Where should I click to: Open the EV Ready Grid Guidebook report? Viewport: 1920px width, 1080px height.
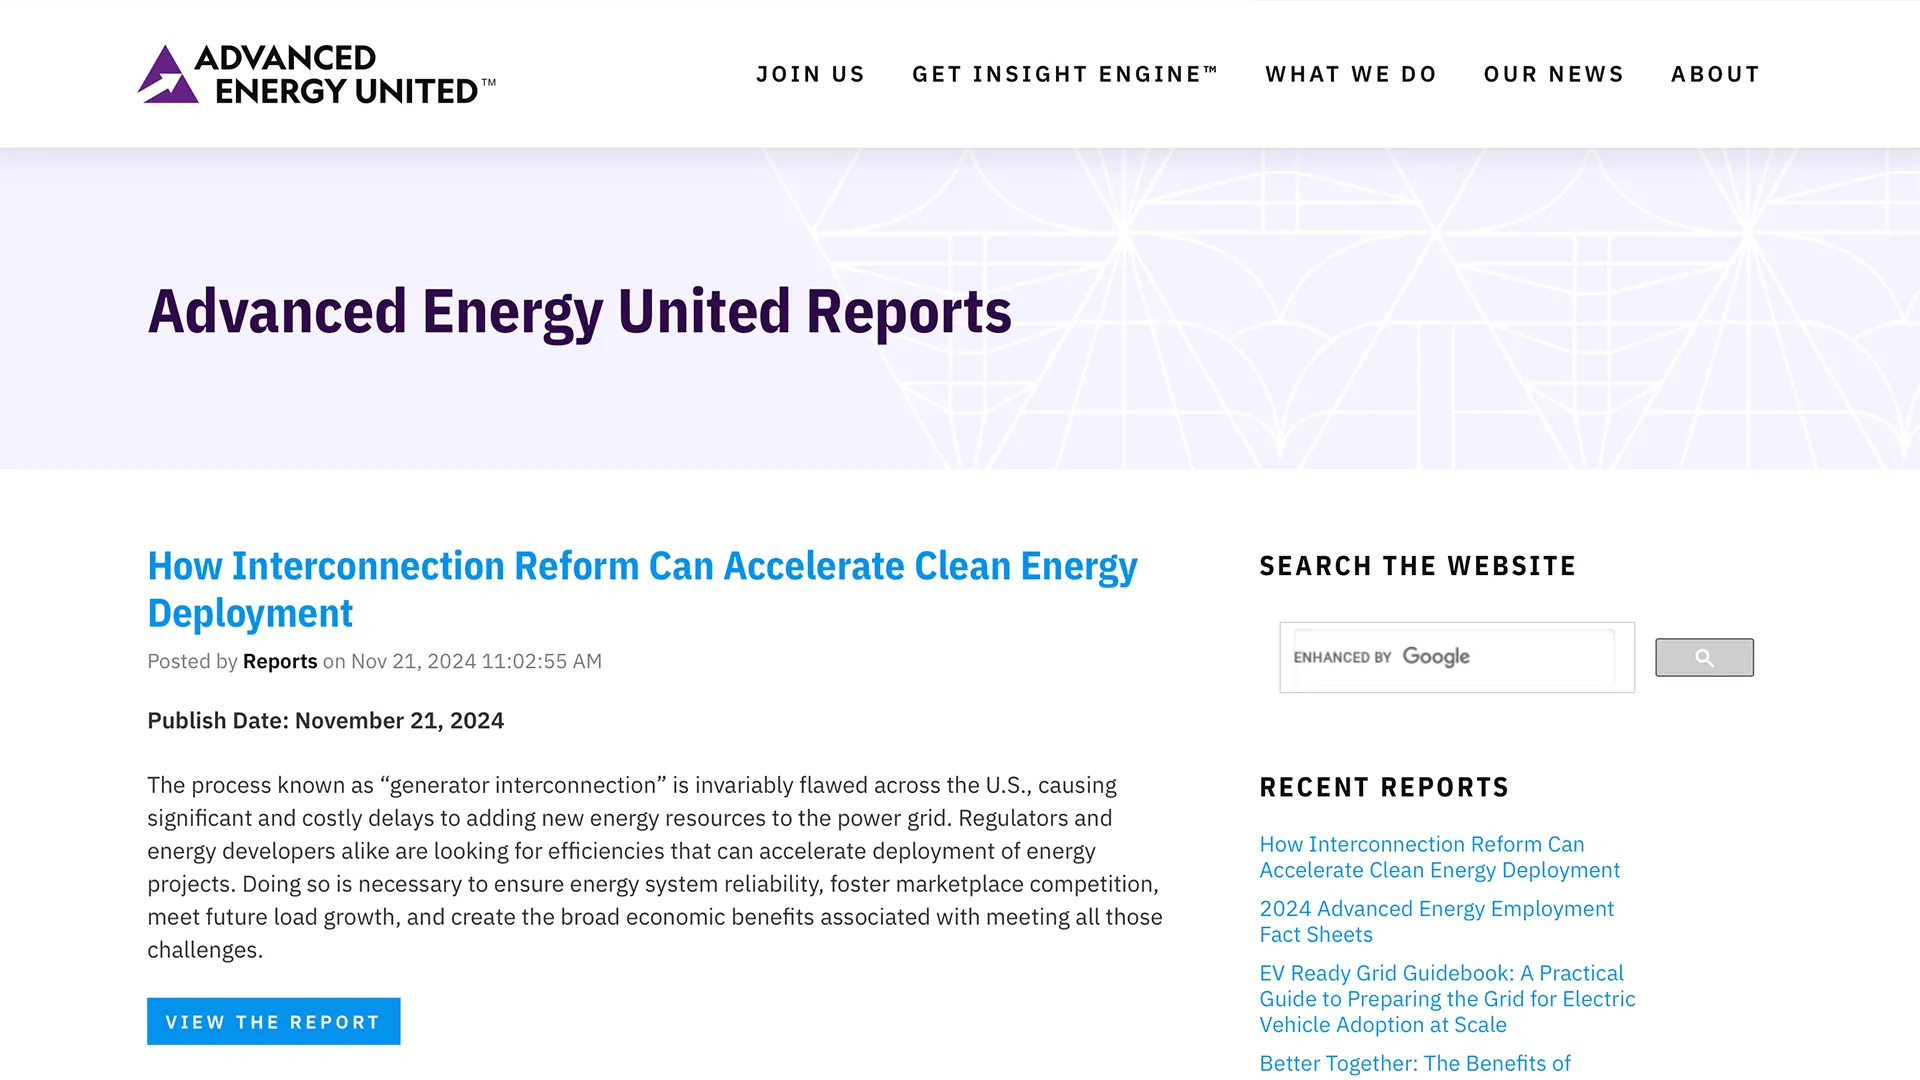pos(1446,998)
